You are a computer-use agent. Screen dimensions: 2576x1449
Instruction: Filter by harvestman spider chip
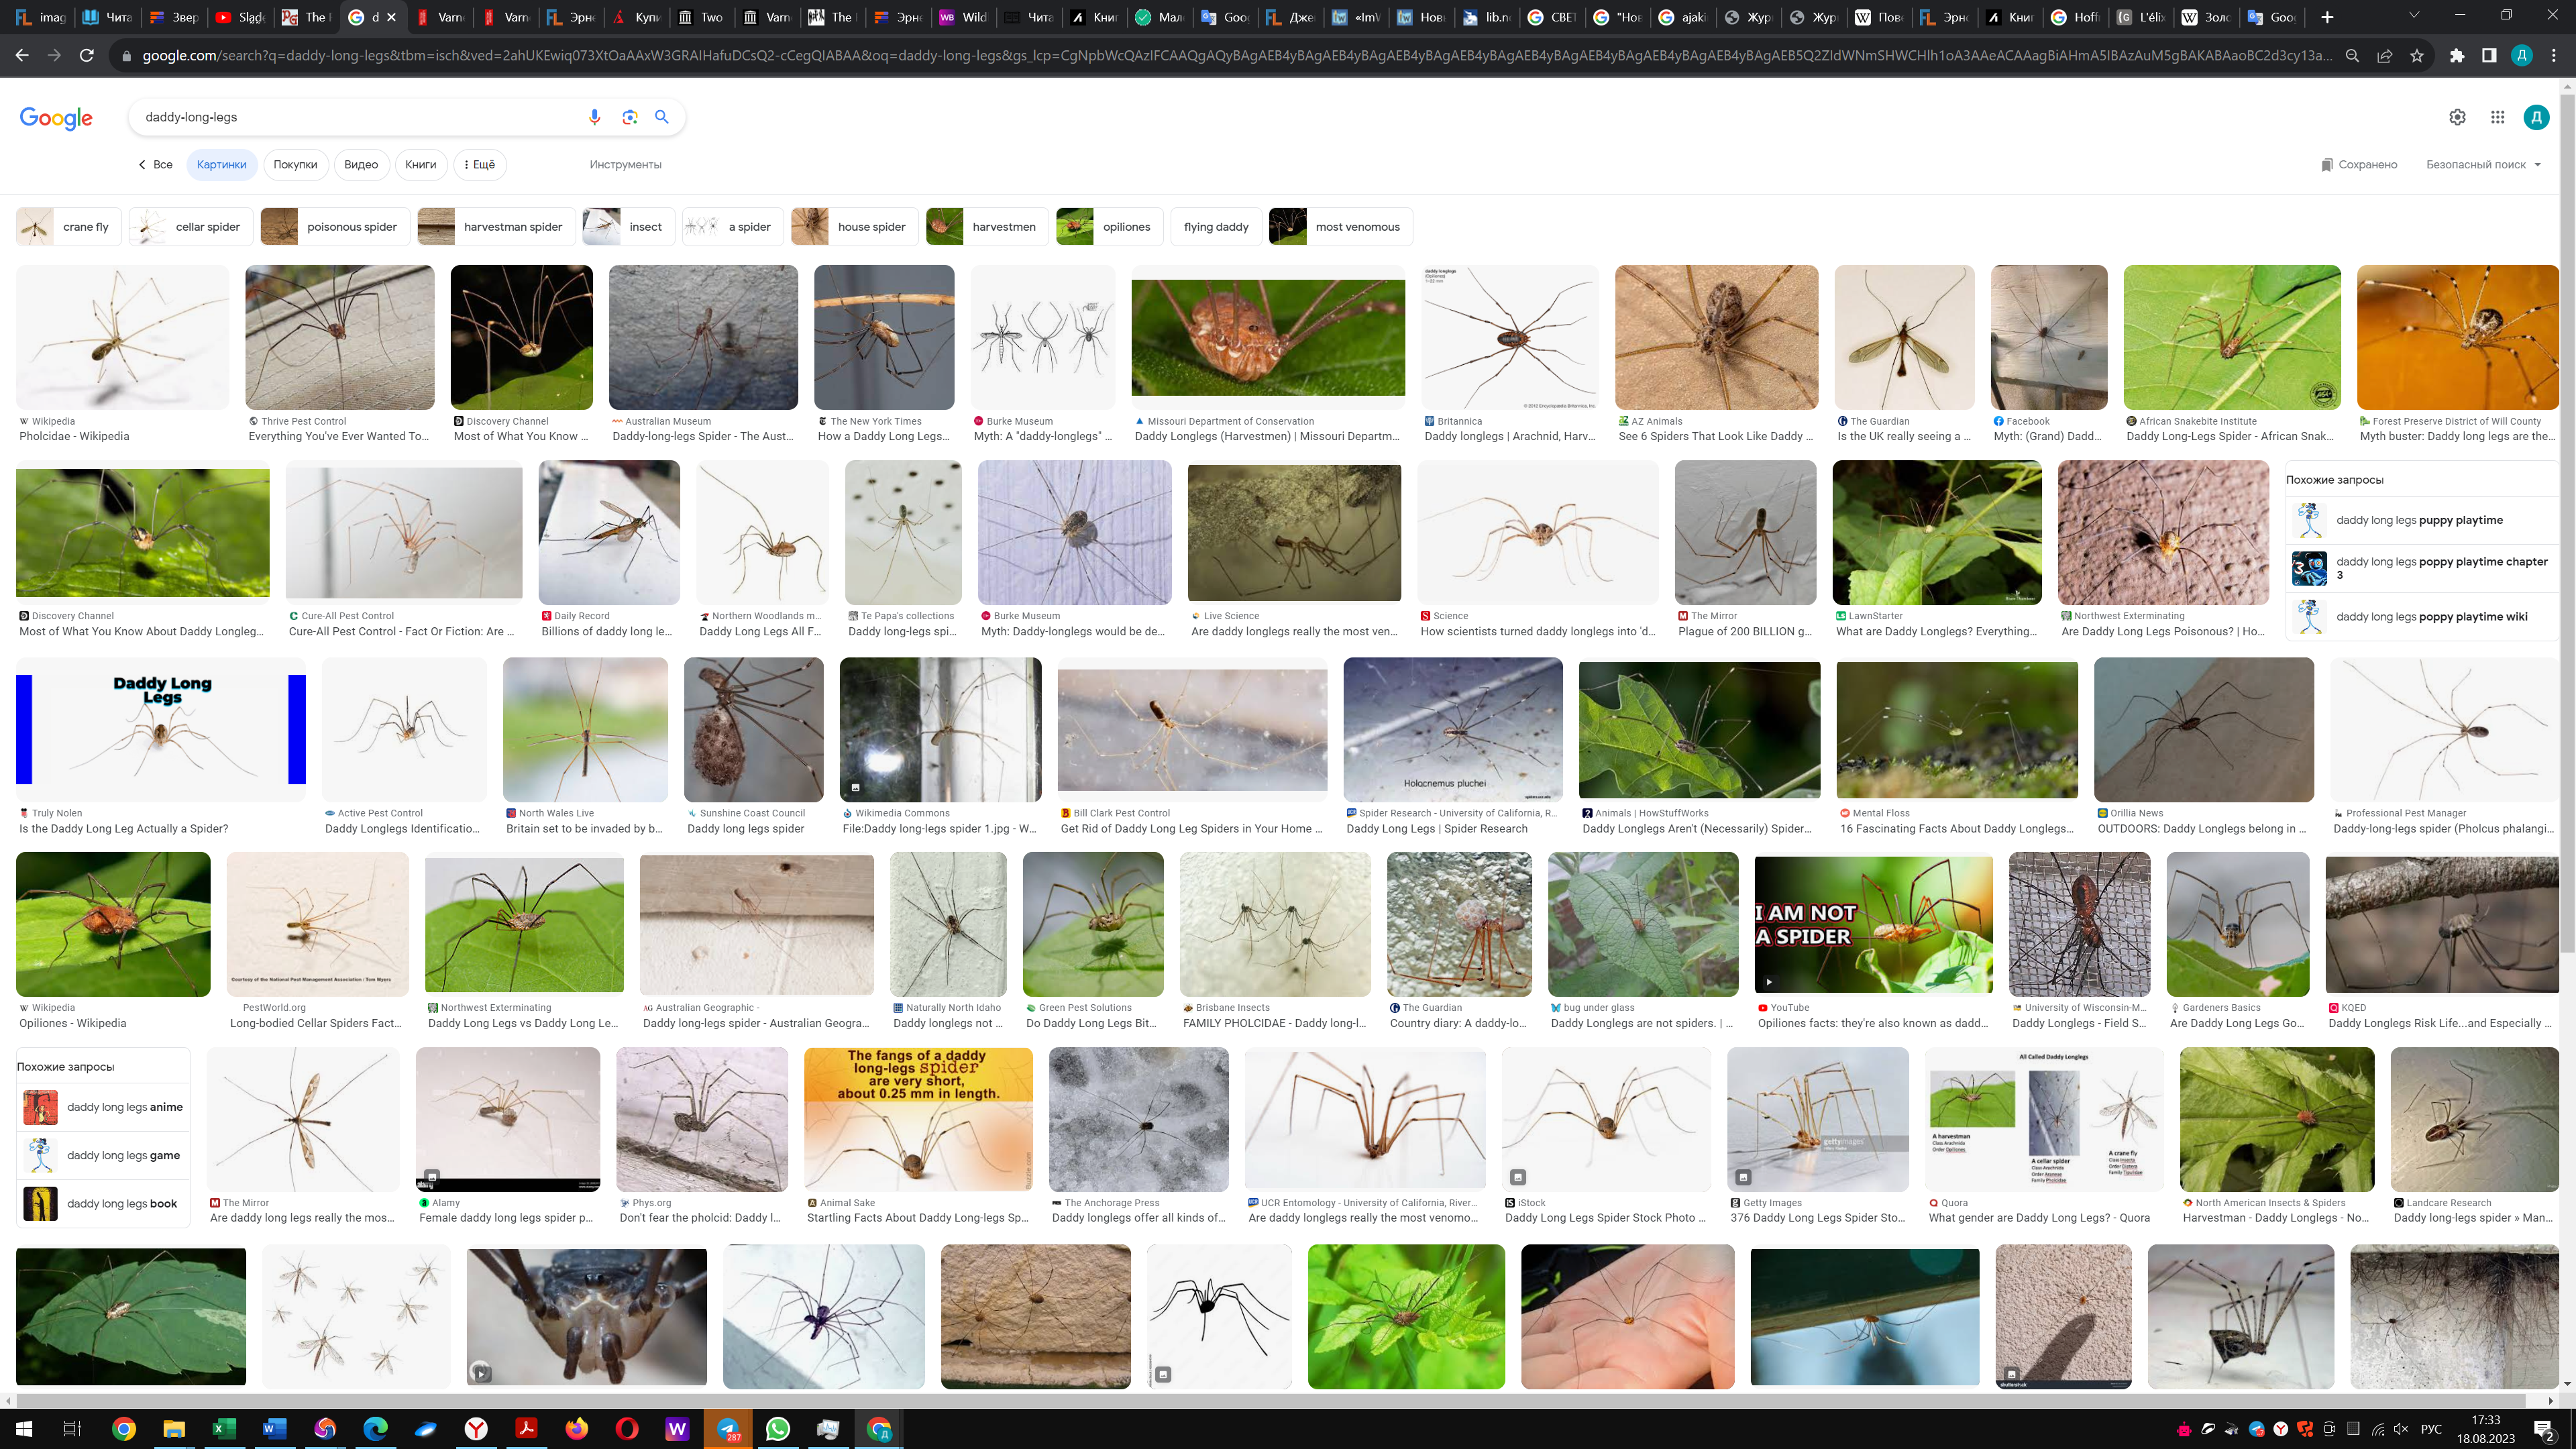tap(496, 227)
